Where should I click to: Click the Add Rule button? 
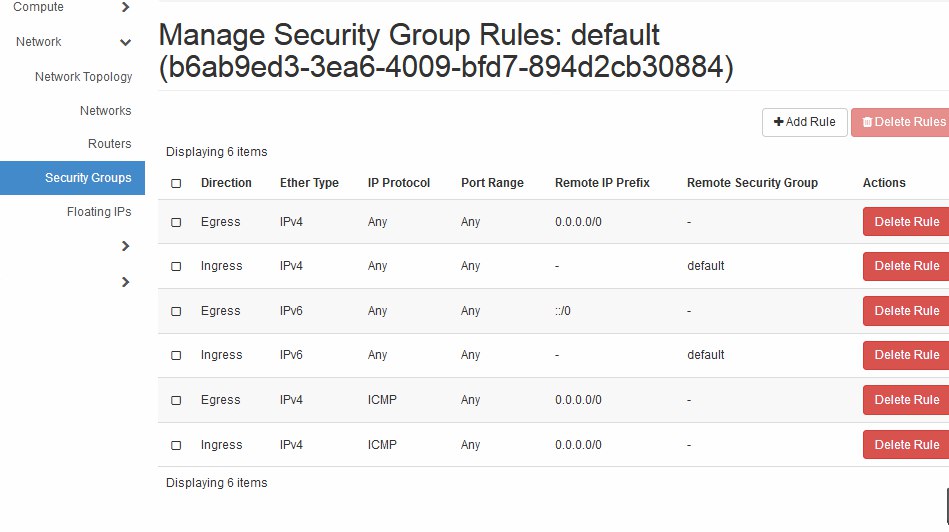[x=804, y=122]
